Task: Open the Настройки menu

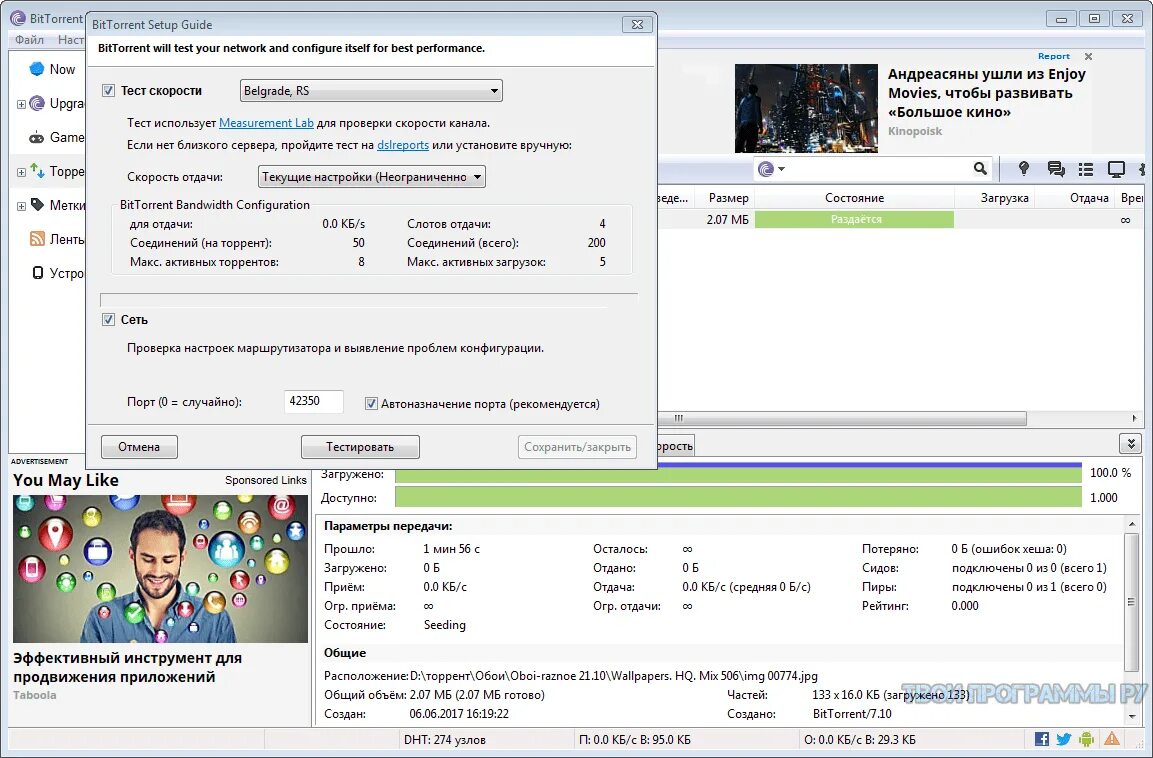Action: (71, 40)
